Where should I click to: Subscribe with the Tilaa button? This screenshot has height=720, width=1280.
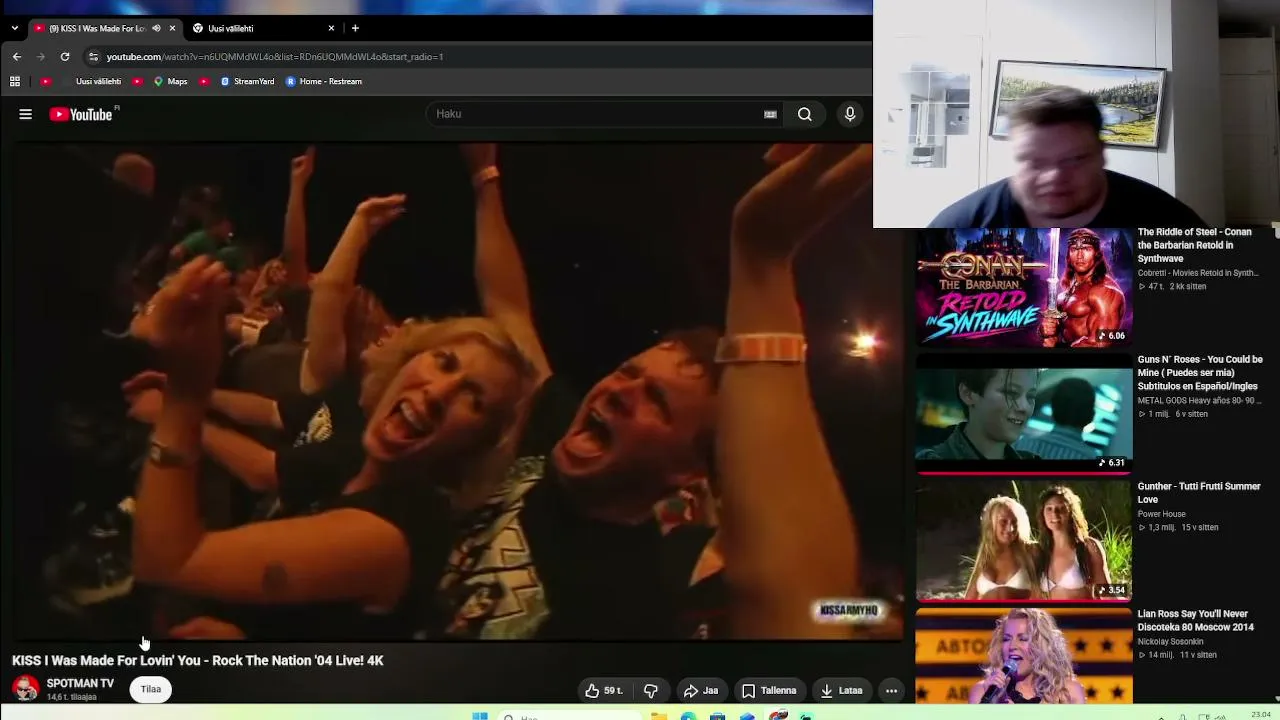(x=151, y=689)
